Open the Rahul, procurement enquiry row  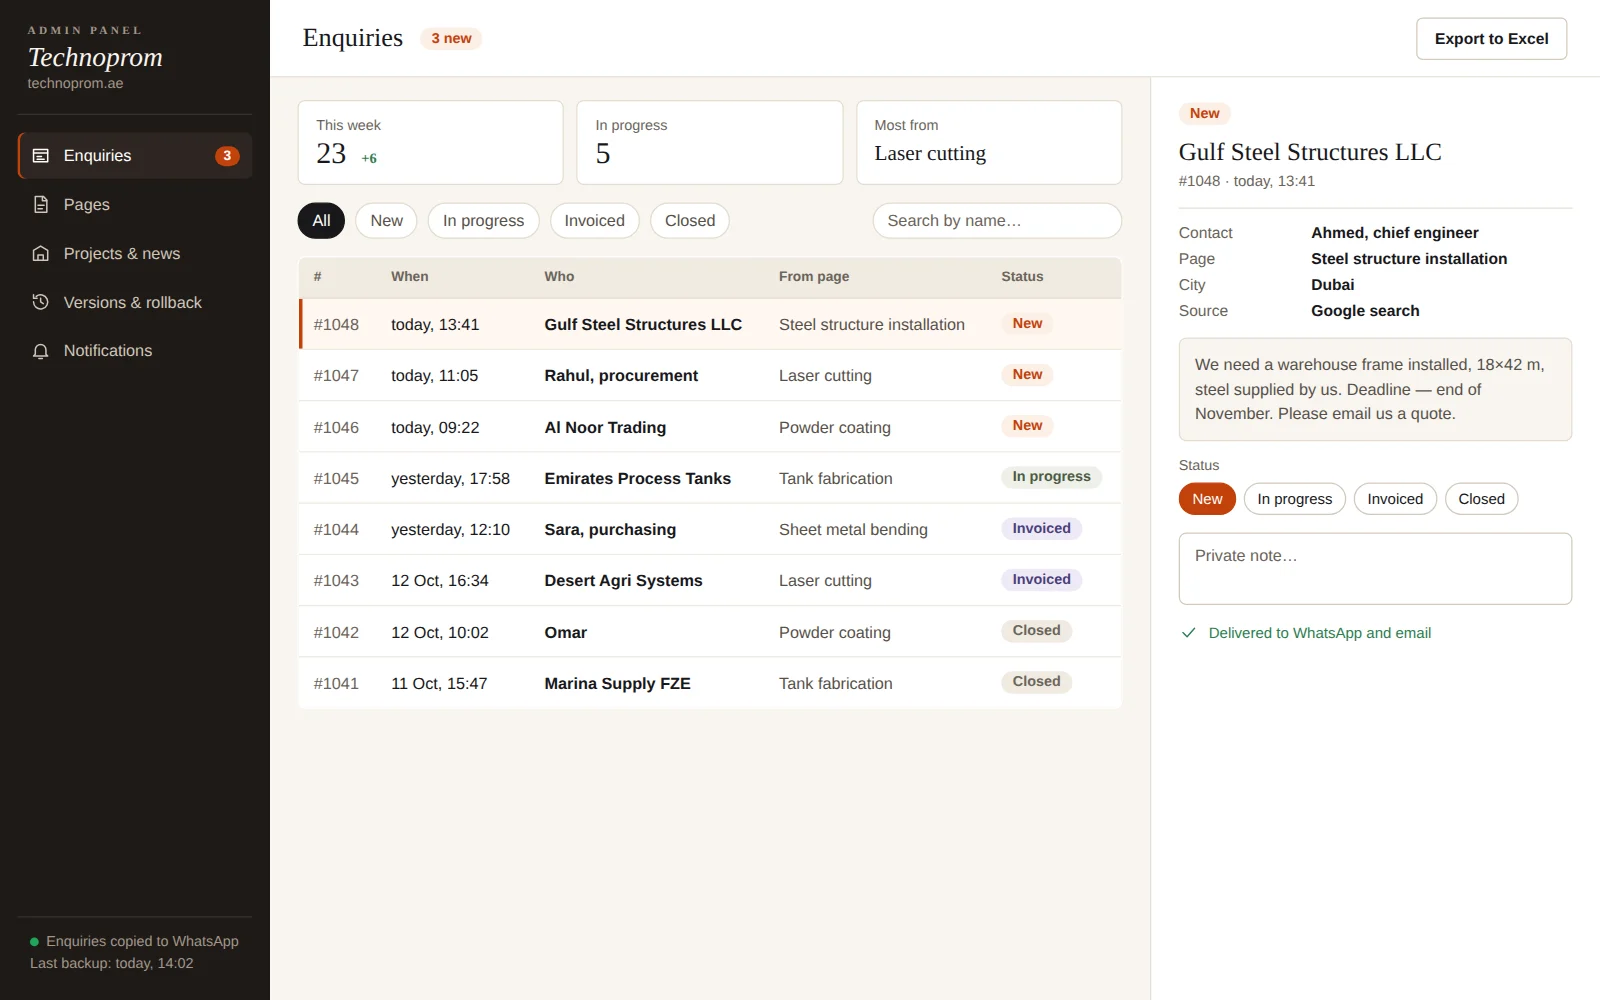coord(710,375)
